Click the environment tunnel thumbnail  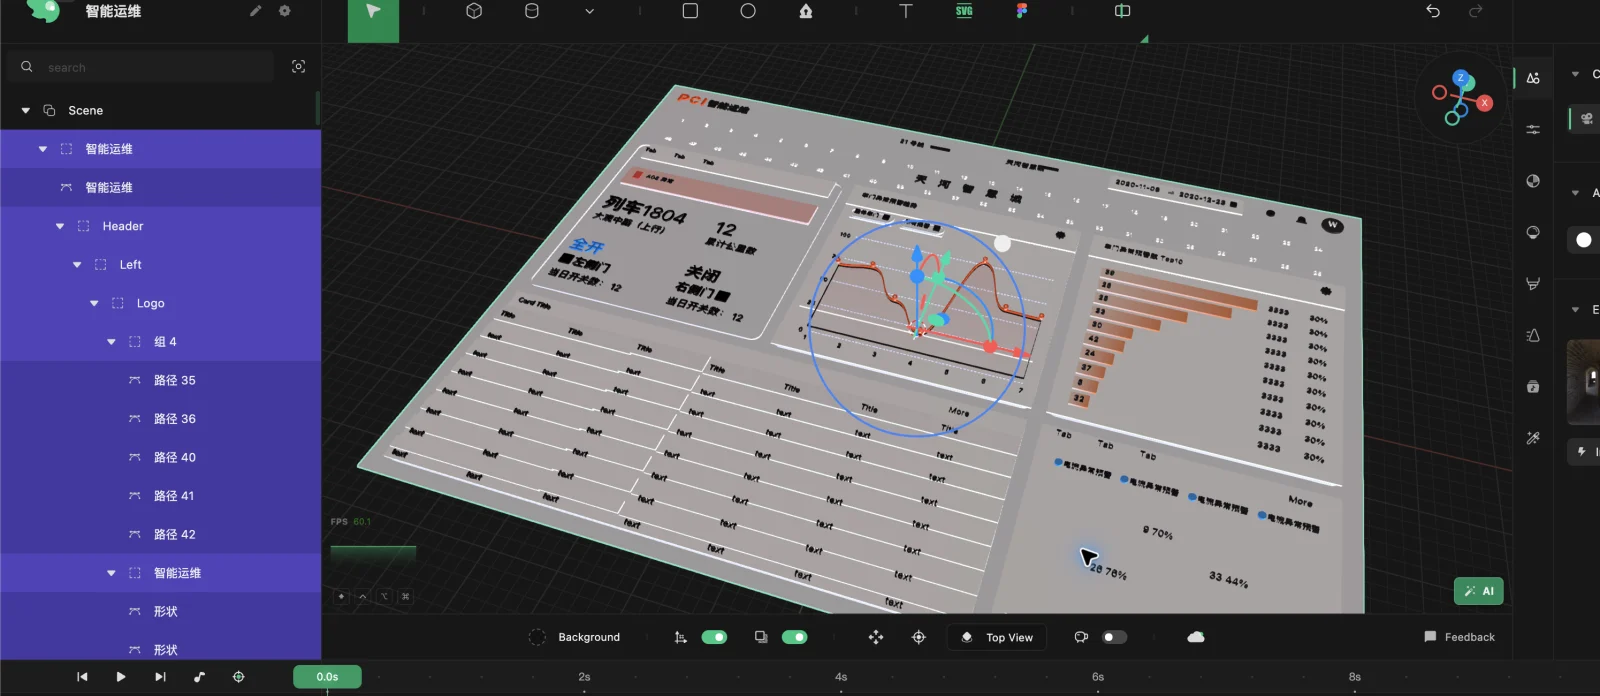1584,381
